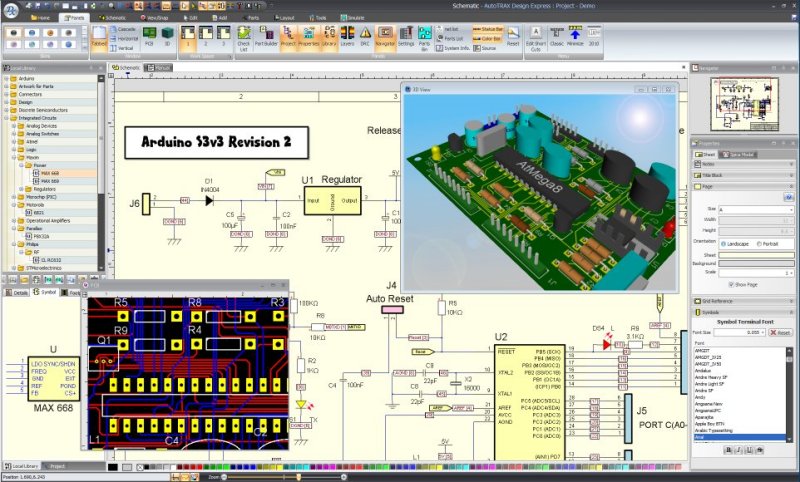Click the Navigator thumbnail preview
Image resolution: width=800 pixels, height=482 pixels.
coord(744,105)
